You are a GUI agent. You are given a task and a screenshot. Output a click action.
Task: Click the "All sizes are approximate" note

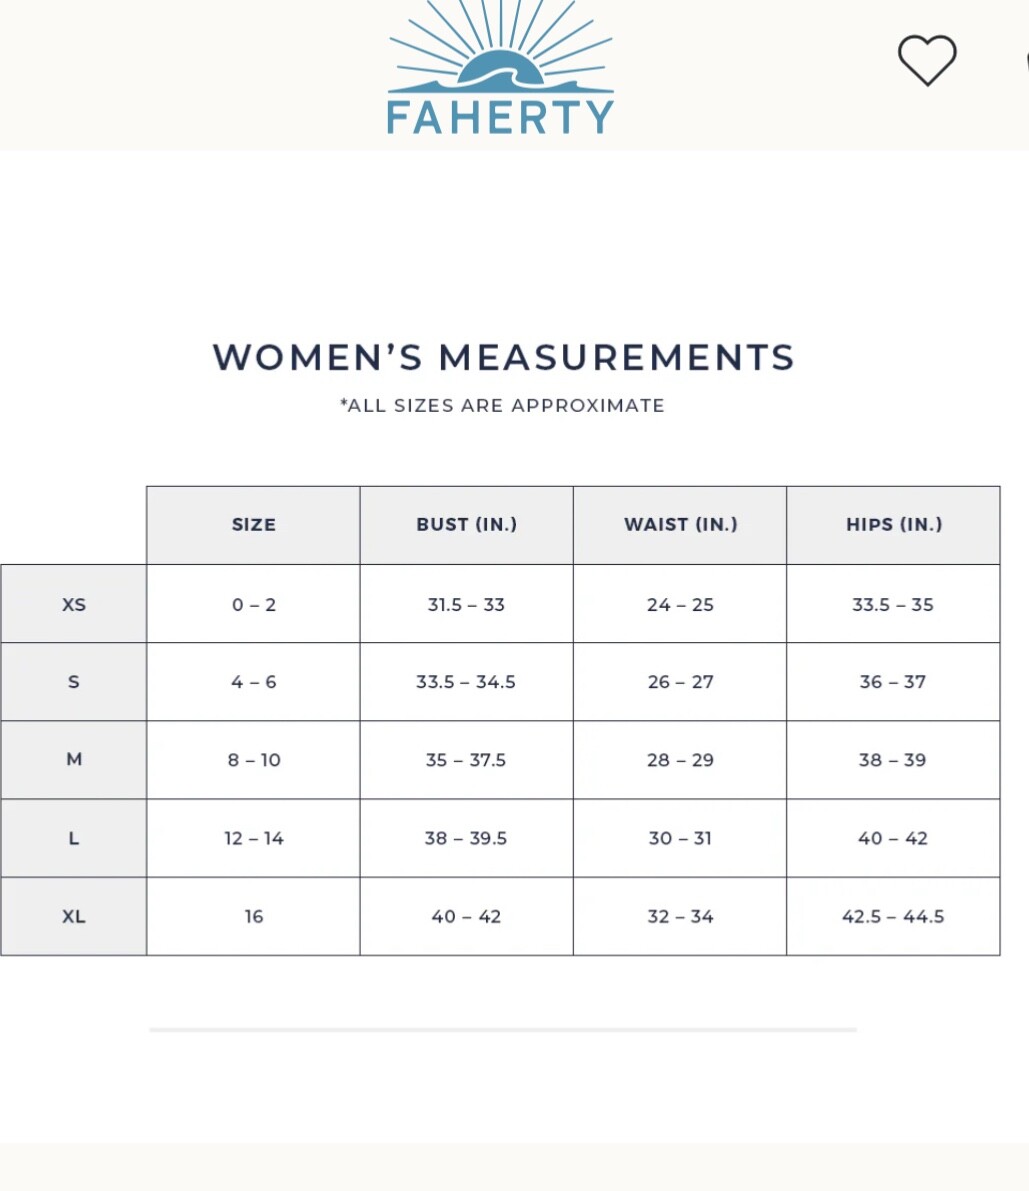coord(502,405)
